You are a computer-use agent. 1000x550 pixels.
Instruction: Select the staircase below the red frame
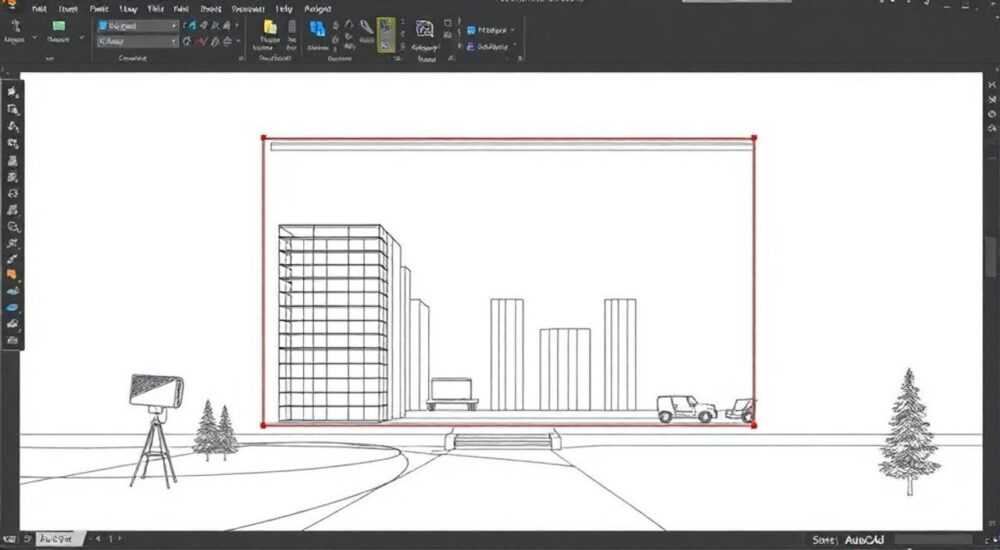coord(503,440)
